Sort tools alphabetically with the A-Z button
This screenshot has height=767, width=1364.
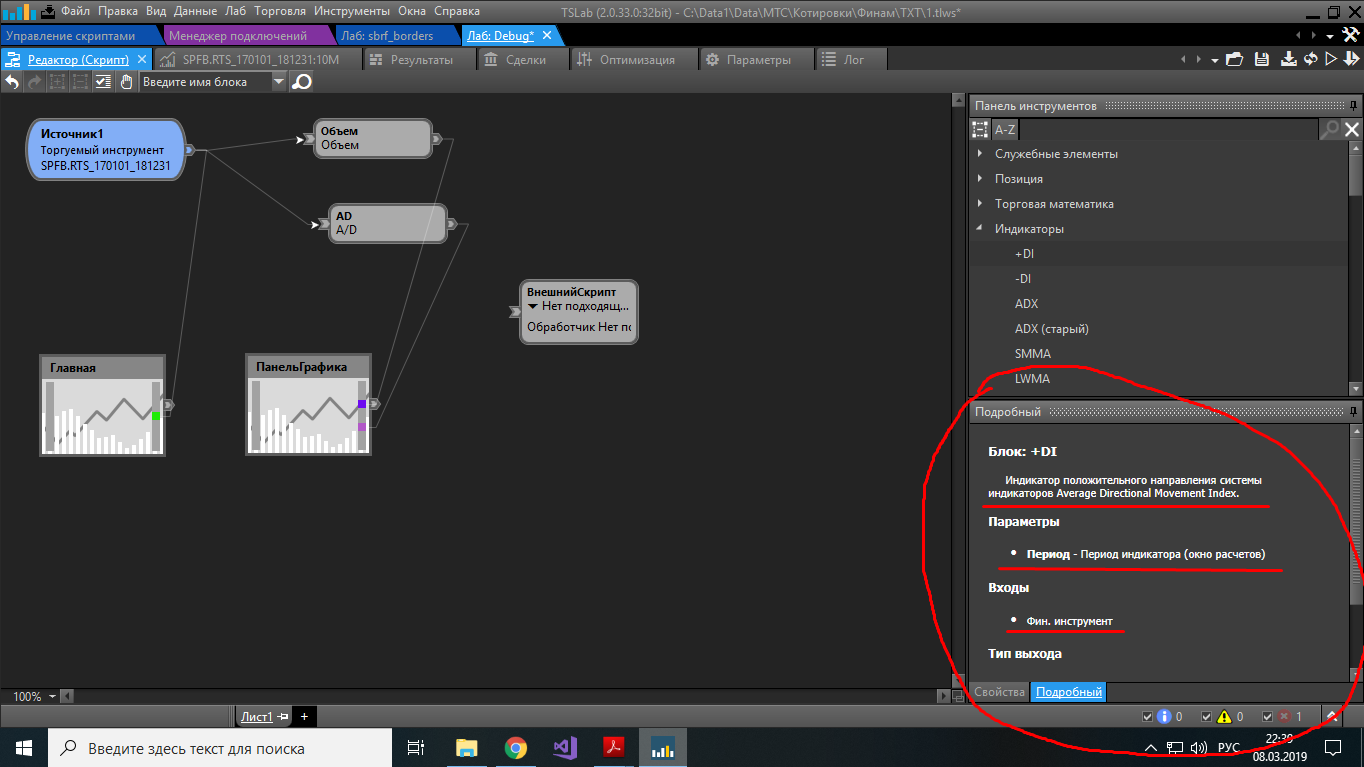pyautogui.click(x=1004, y=129)
